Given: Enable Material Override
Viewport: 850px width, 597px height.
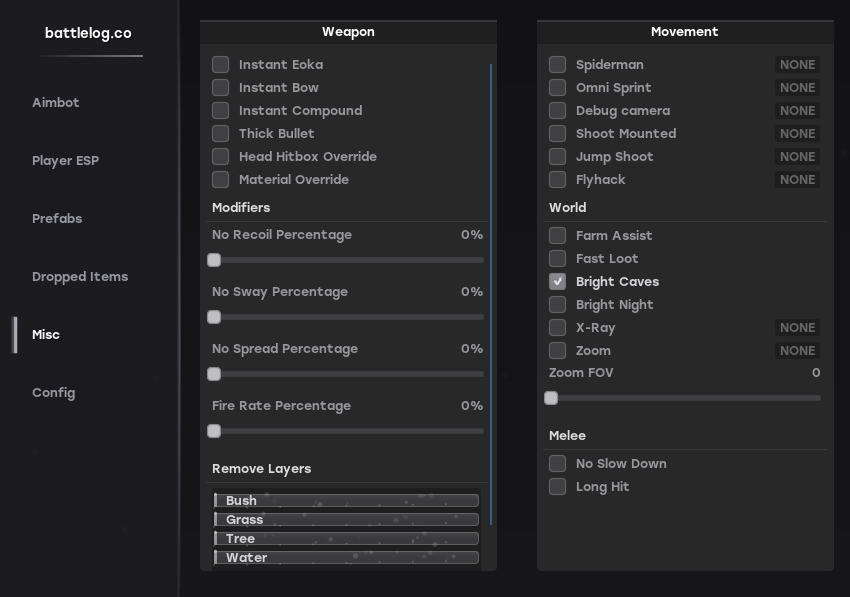Looking at the screenshot, I should (220, 179).
